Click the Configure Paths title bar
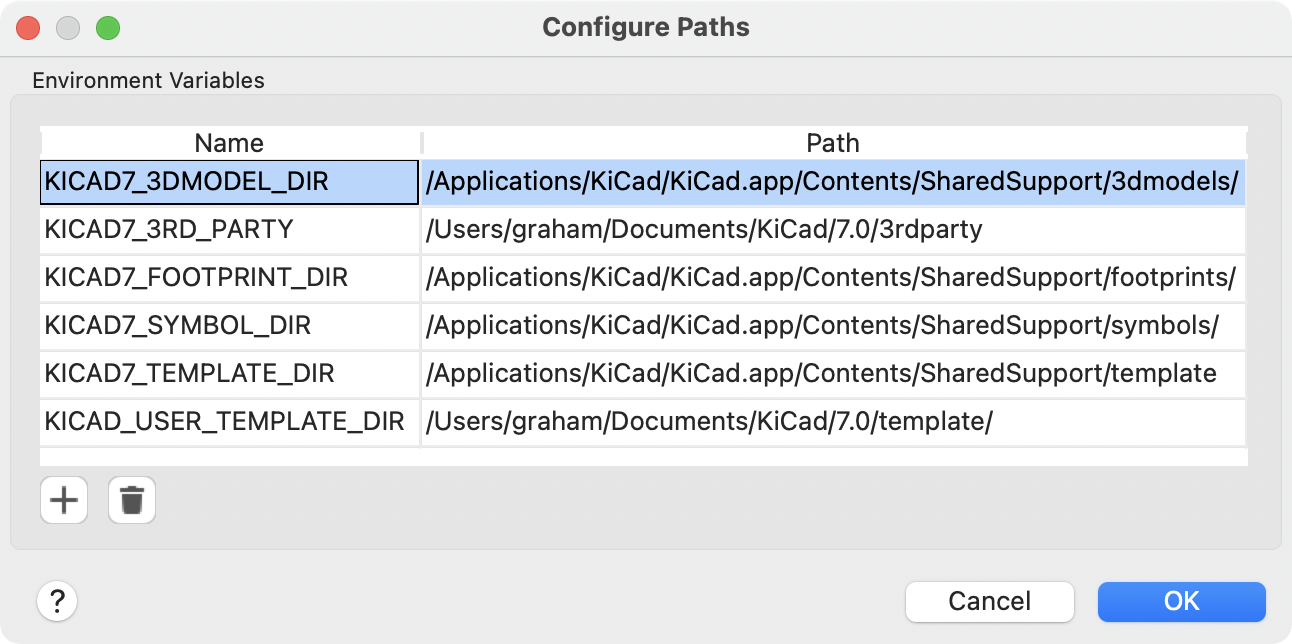Viewport: 1292px width, 644px height. pos(646,27)
